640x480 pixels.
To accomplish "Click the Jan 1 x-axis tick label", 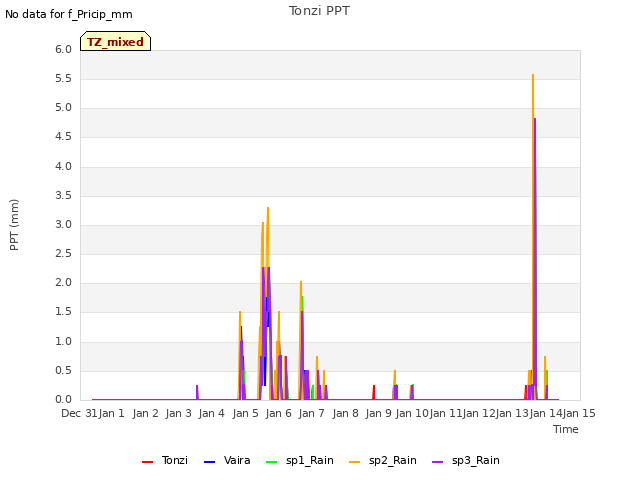I will [x=111, y=413].
